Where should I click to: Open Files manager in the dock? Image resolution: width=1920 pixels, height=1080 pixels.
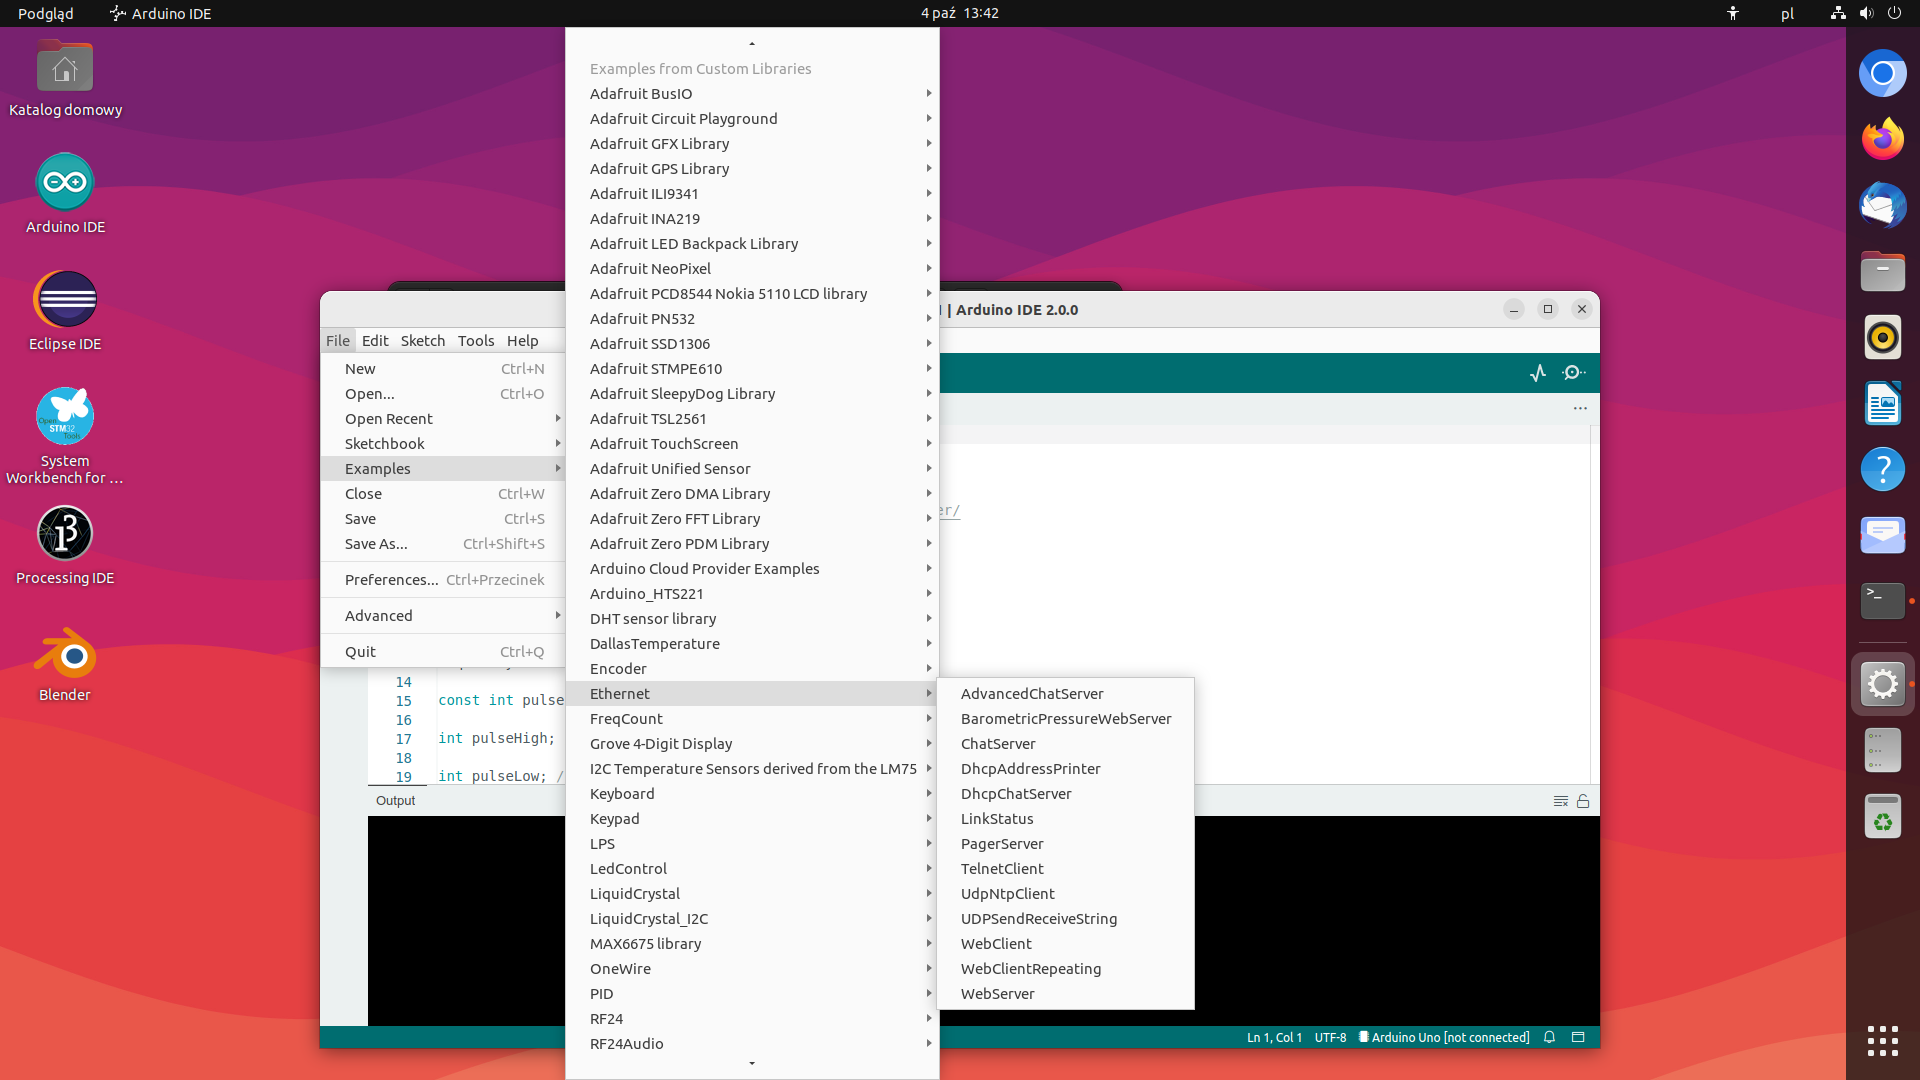(x=1882, y=271)
